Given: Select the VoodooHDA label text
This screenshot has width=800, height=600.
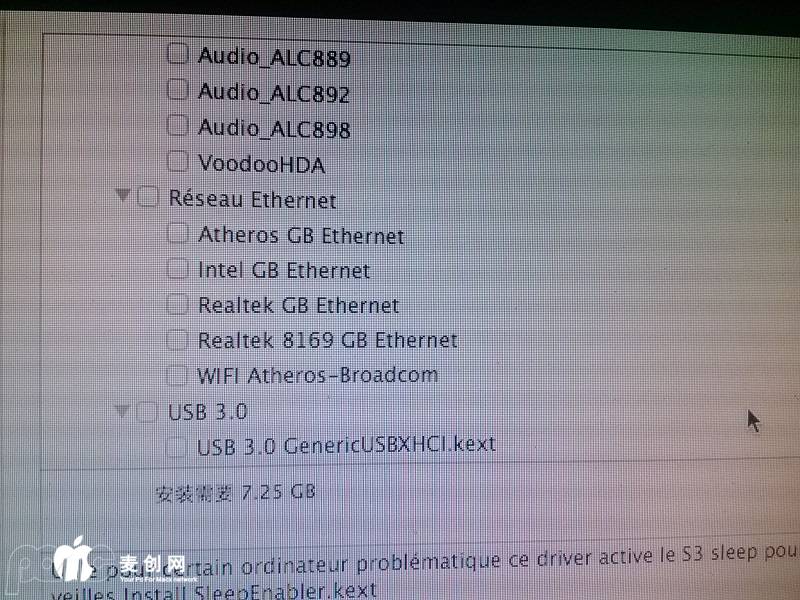Looking at the screenshot, I should pos(262,164).
